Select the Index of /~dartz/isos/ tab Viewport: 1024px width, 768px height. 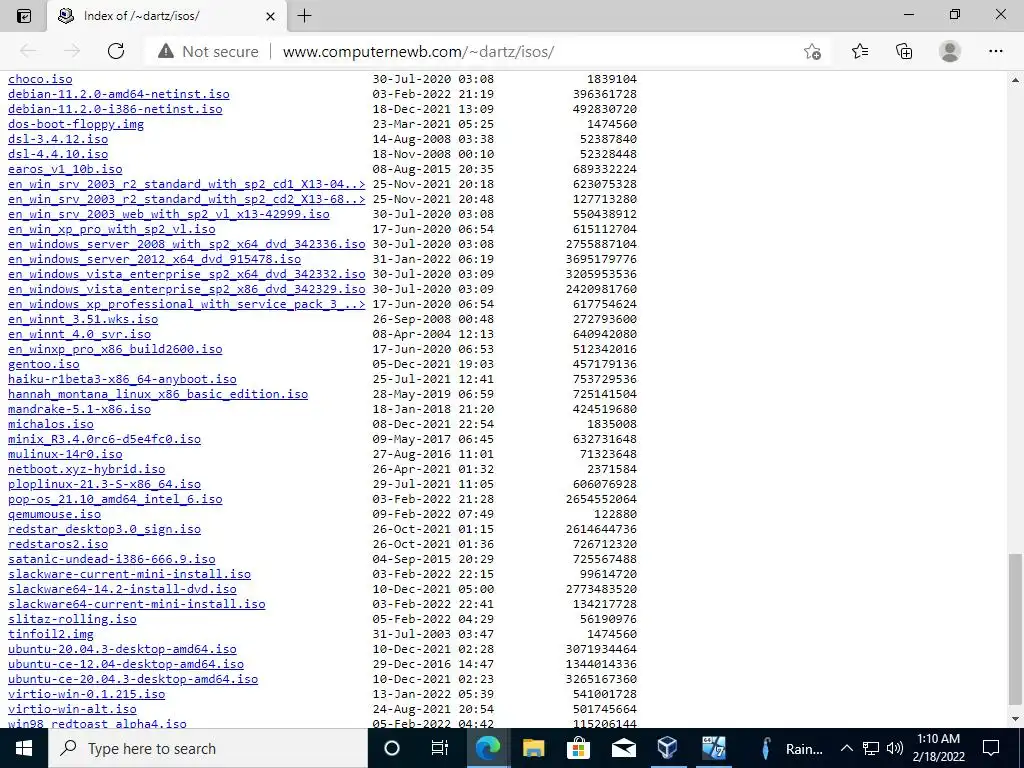click(167, 16)
